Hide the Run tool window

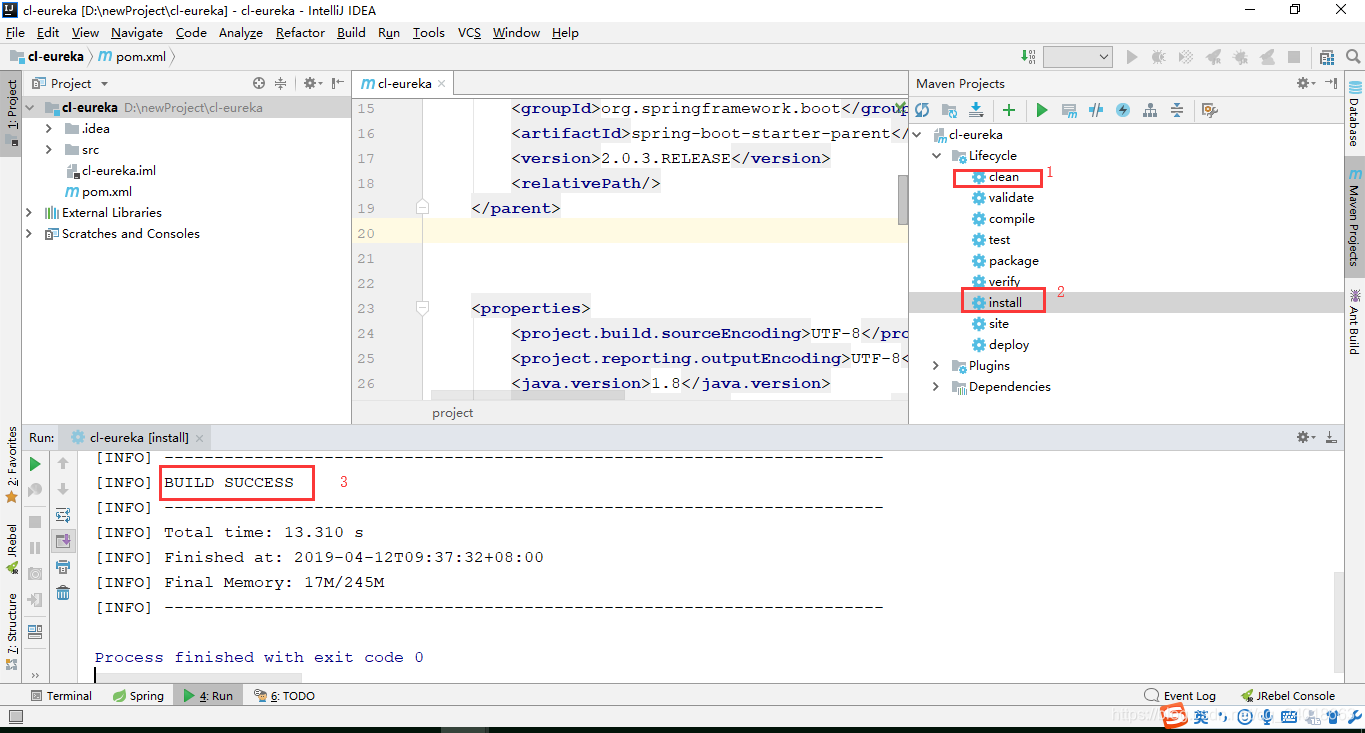1331,437
